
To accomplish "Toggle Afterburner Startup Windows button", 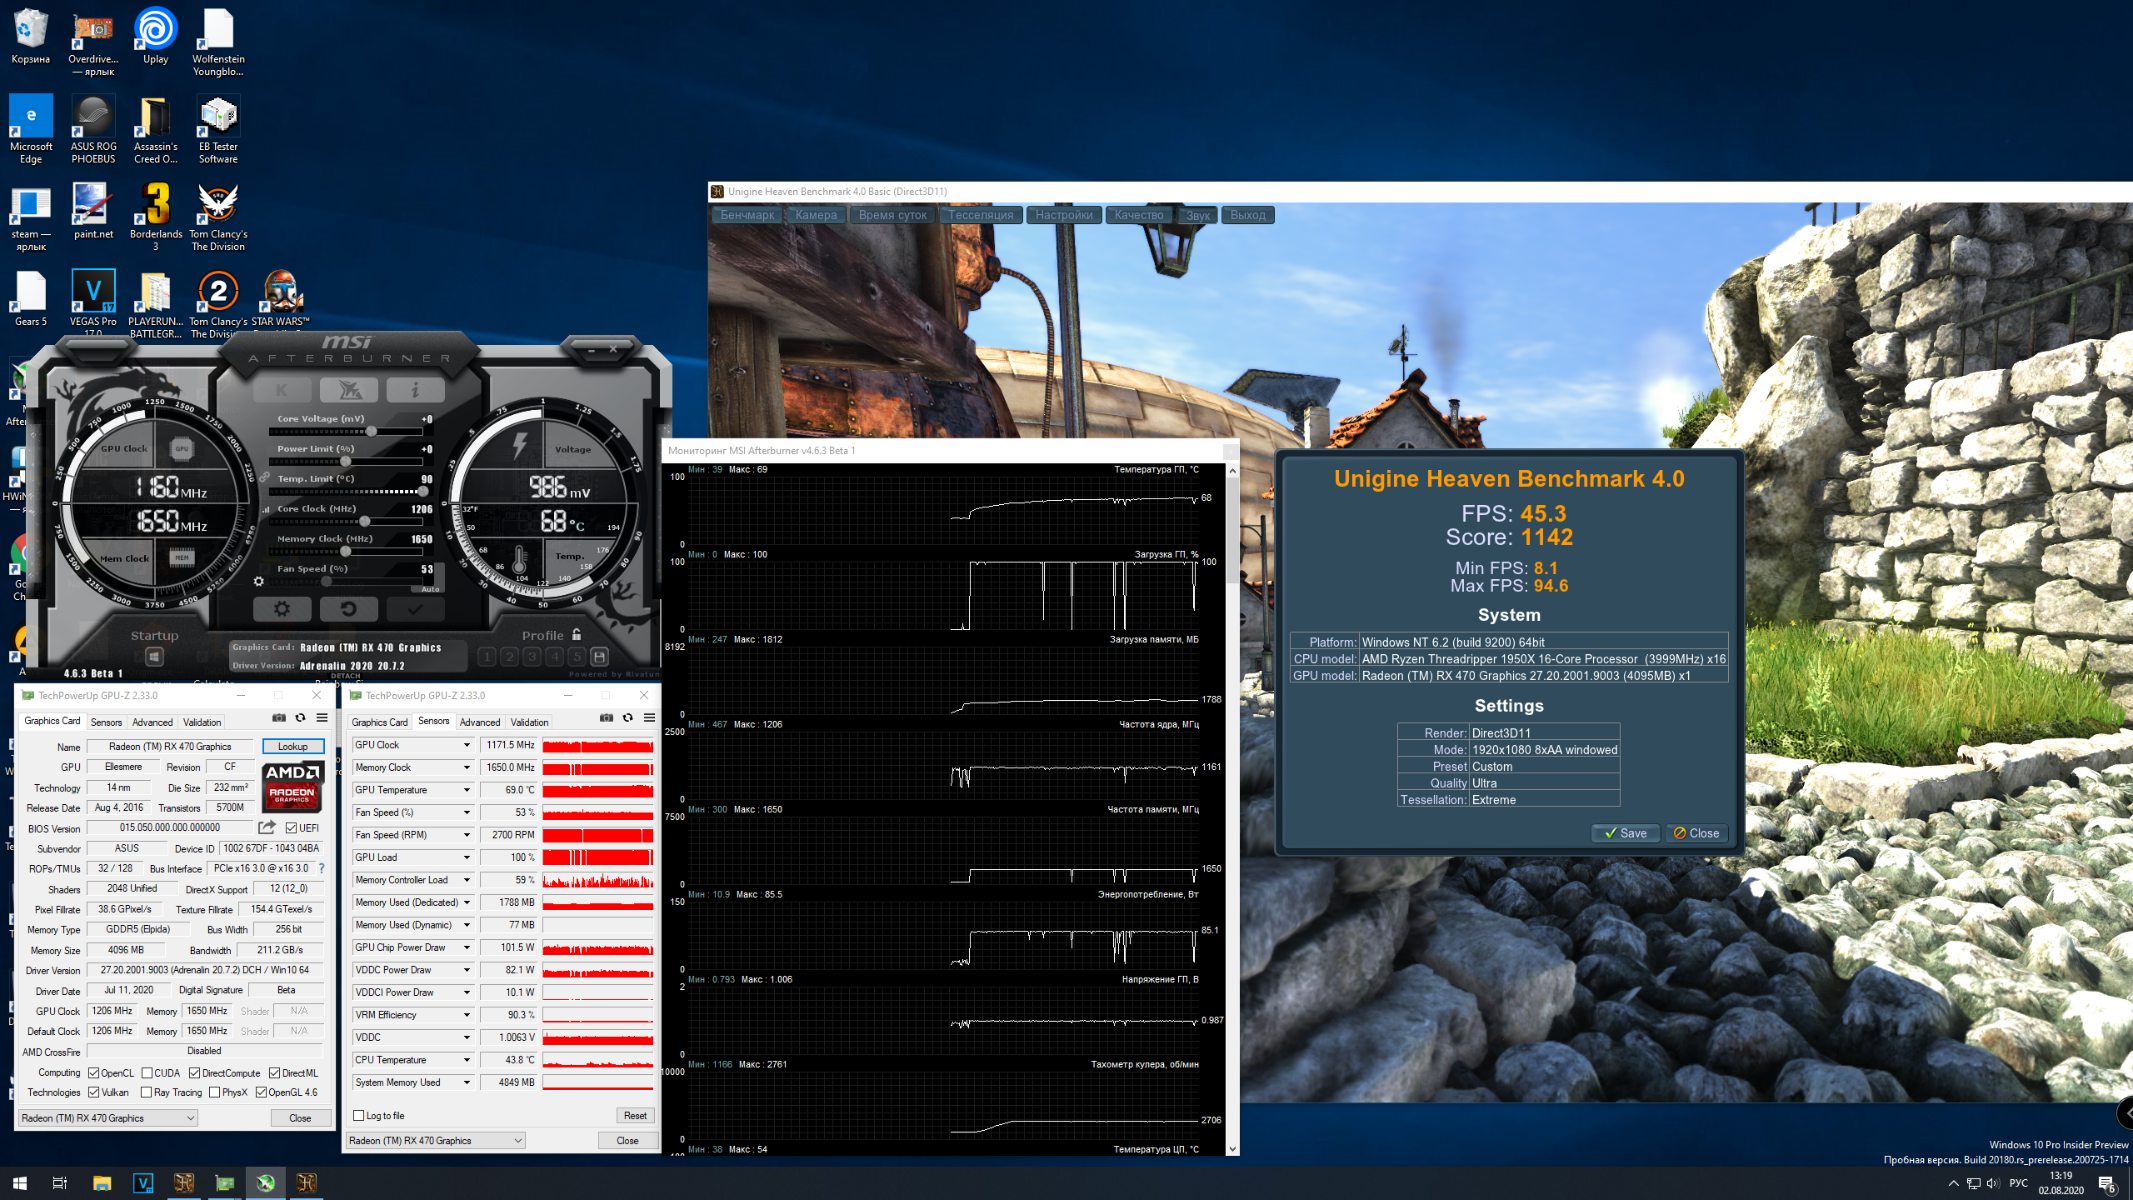I will point(154,657).
